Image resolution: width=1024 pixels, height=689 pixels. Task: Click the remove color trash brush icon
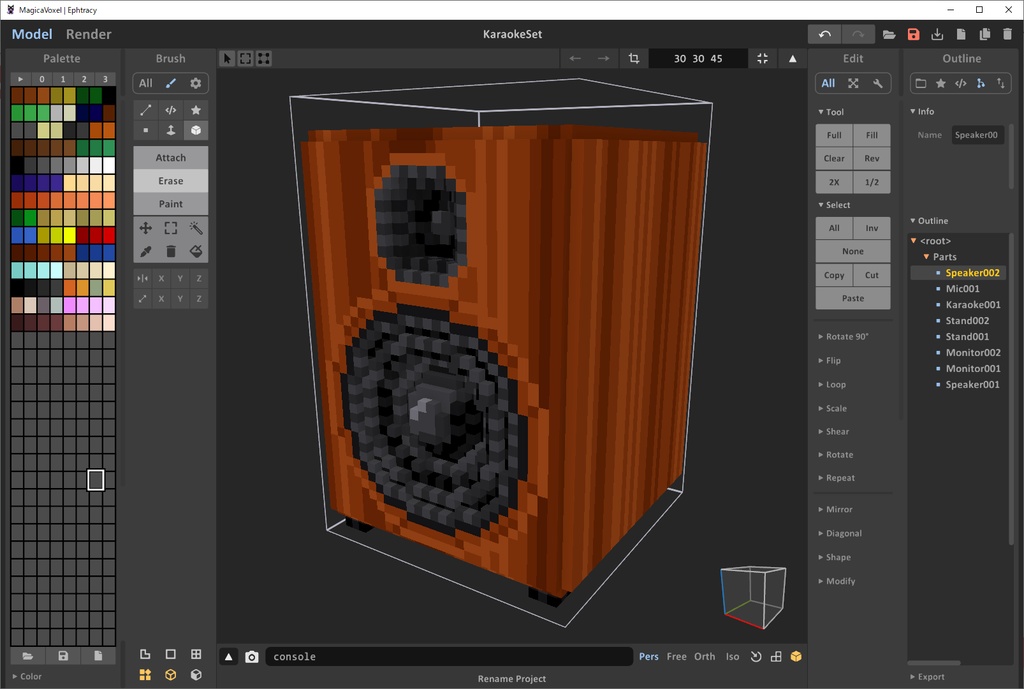170,251
